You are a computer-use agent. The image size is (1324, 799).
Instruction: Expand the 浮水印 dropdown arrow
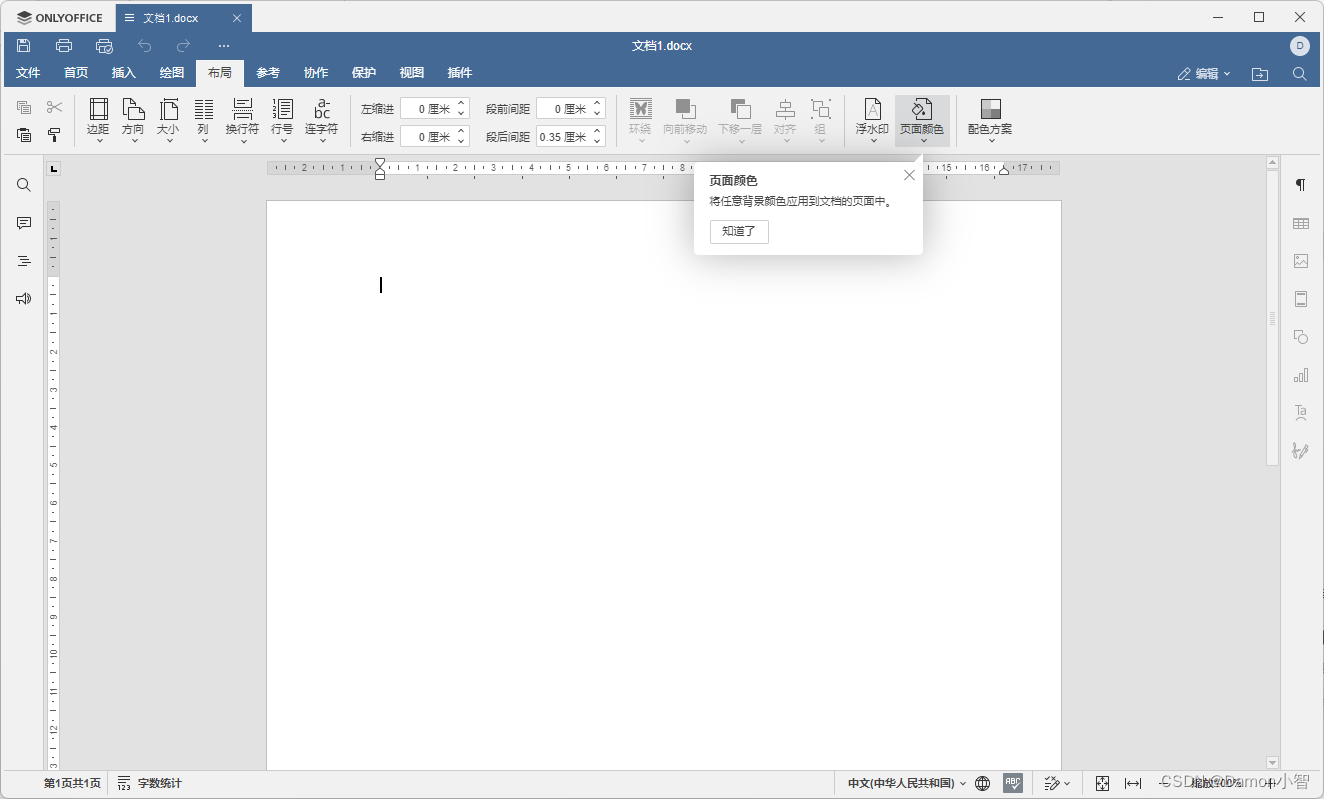tap(872, 141)
